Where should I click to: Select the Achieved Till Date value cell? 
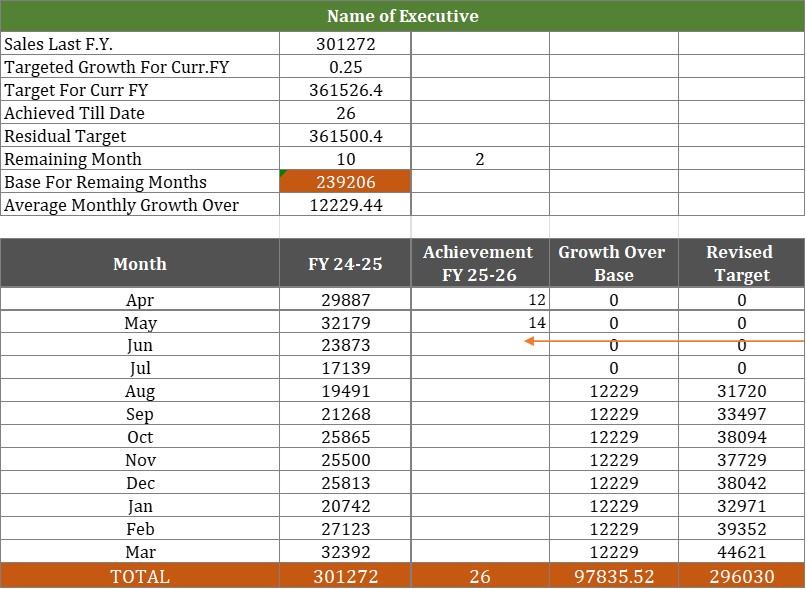pyautogui.click(x=345, y=113)
